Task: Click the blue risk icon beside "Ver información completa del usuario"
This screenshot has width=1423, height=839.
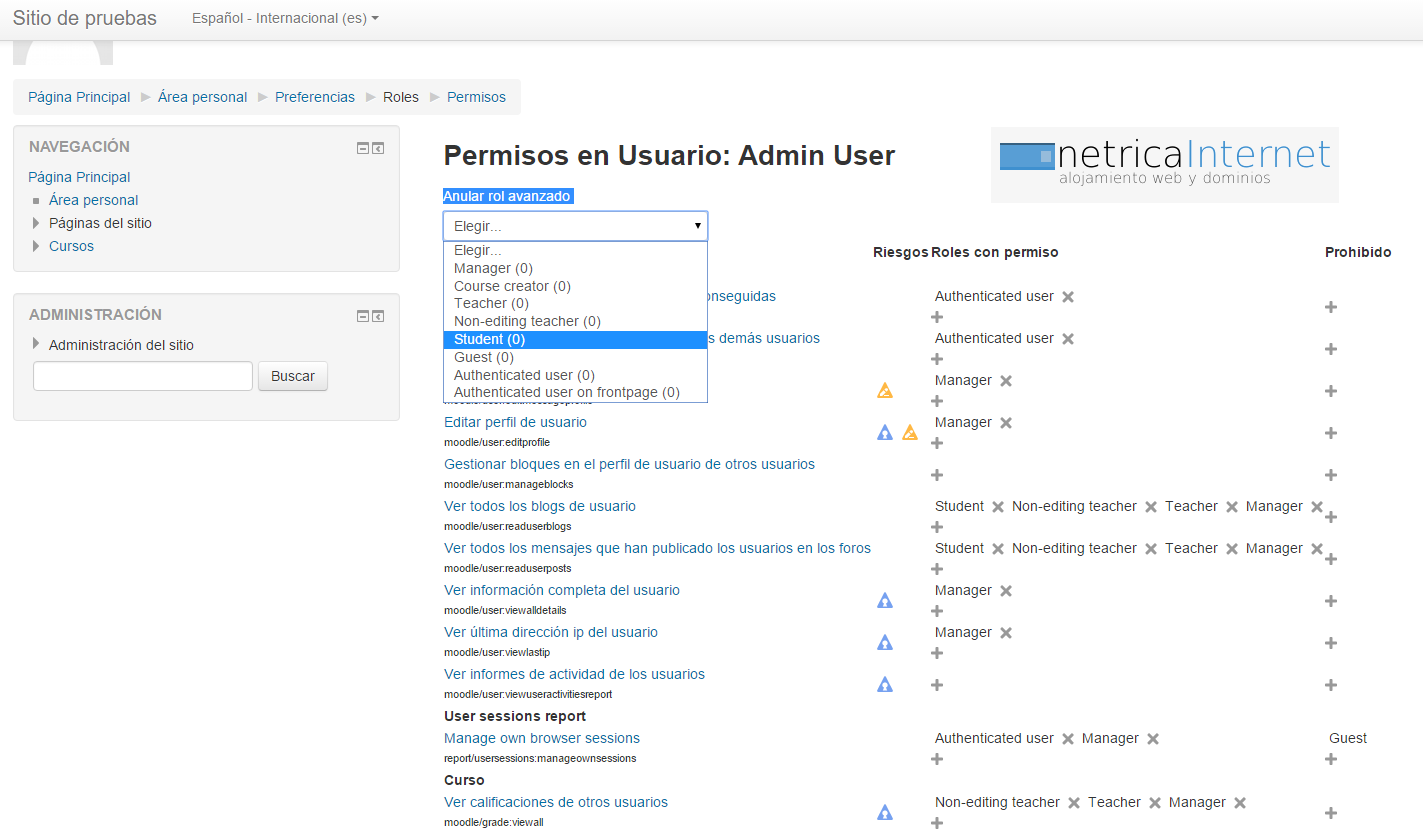Action: pos(884,600)
